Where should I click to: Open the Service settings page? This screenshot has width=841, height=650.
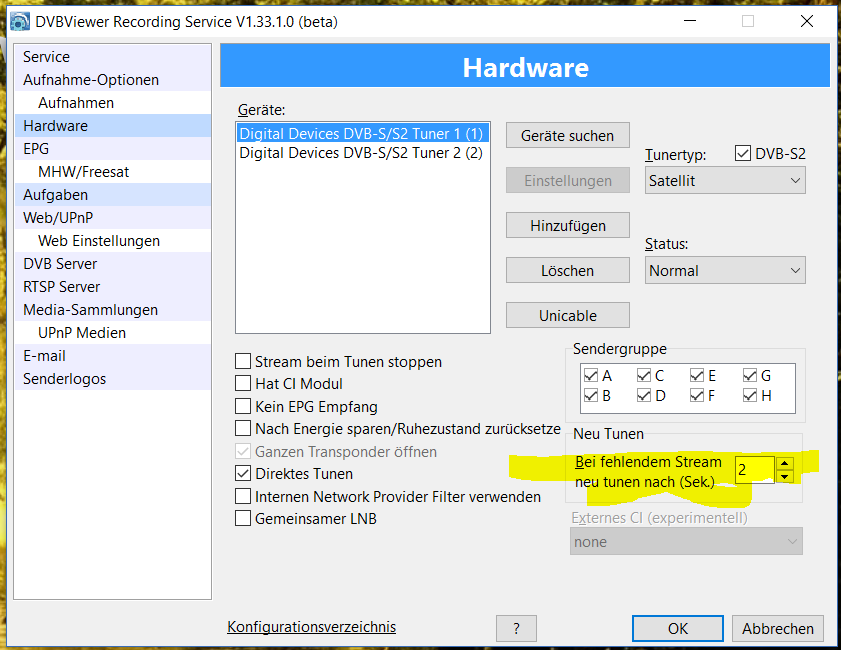pos(113,56)
